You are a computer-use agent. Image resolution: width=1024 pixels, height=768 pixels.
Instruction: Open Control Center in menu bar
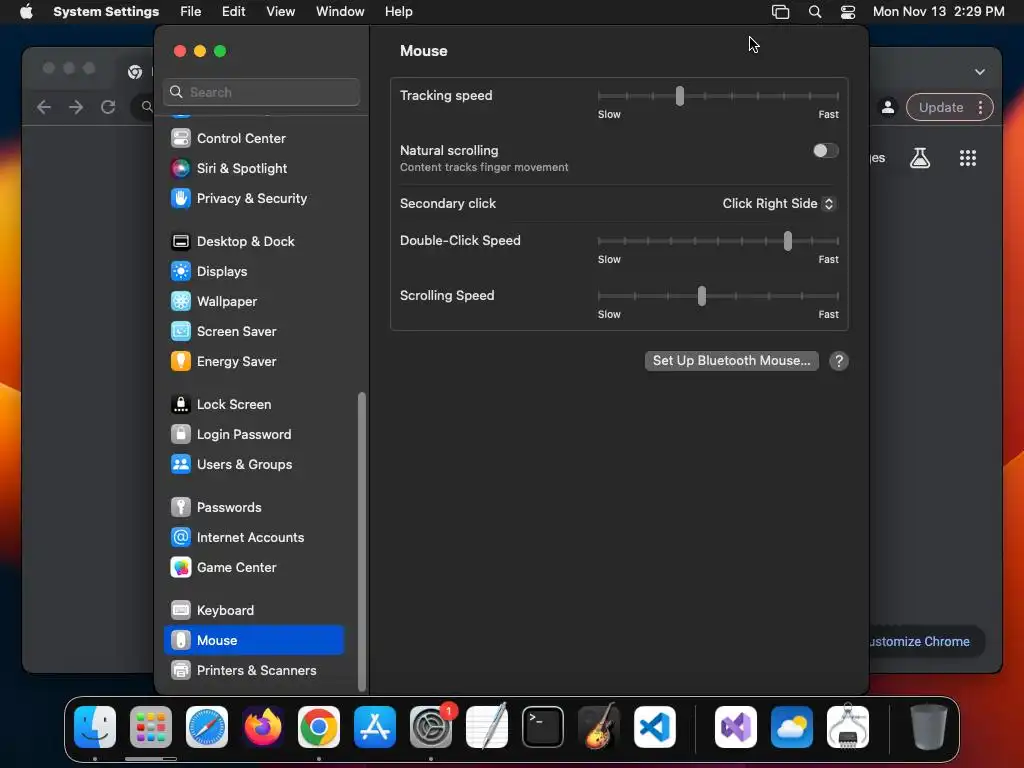848,12
